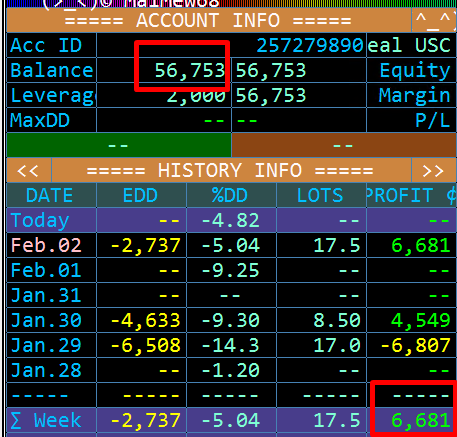Click Jan.30 EDD value -4,633
Image resolution: width=457 pixels, height=437 pixels.
pyautogui.click(x=145, y=321)
